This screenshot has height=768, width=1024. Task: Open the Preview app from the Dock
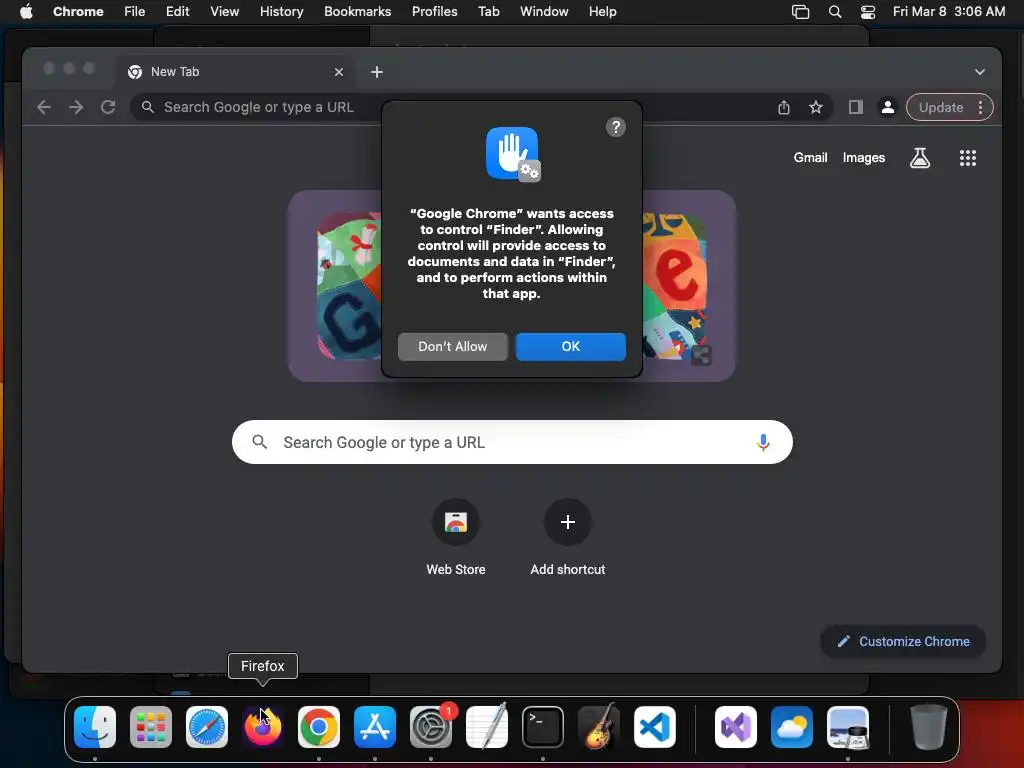click(848, 727)
